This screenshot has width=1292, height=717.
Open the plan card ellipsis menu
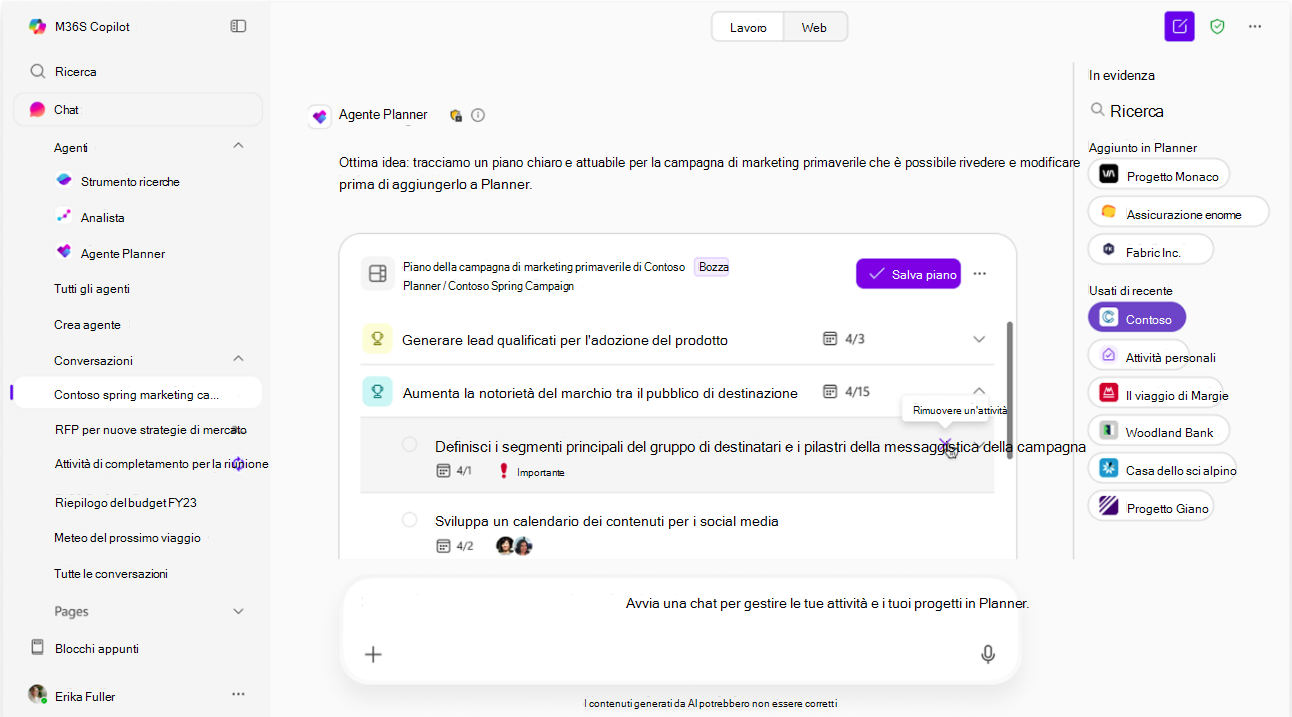pos(980,274)
